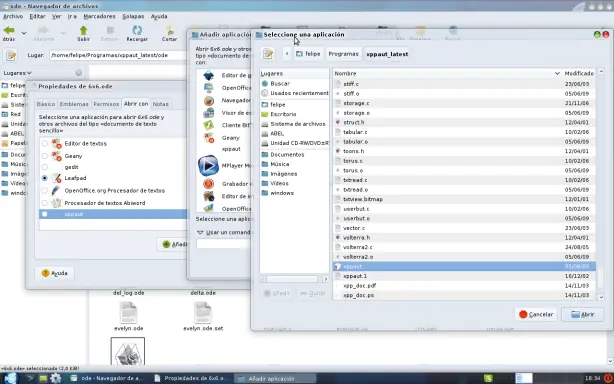Open the Solapas menu
Viewport: 614px width, 384px height.
point(133,16)
